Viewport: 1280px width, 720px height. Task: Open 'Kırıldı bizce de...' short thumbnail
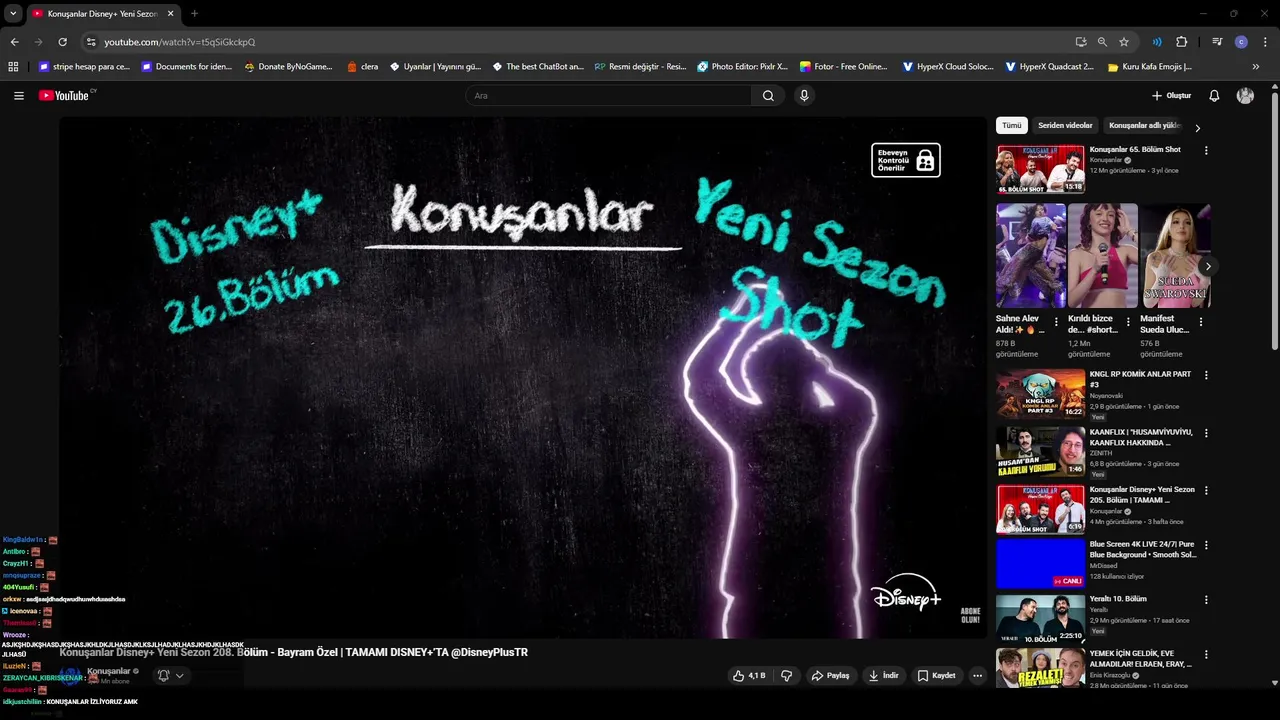point(1103,256)
